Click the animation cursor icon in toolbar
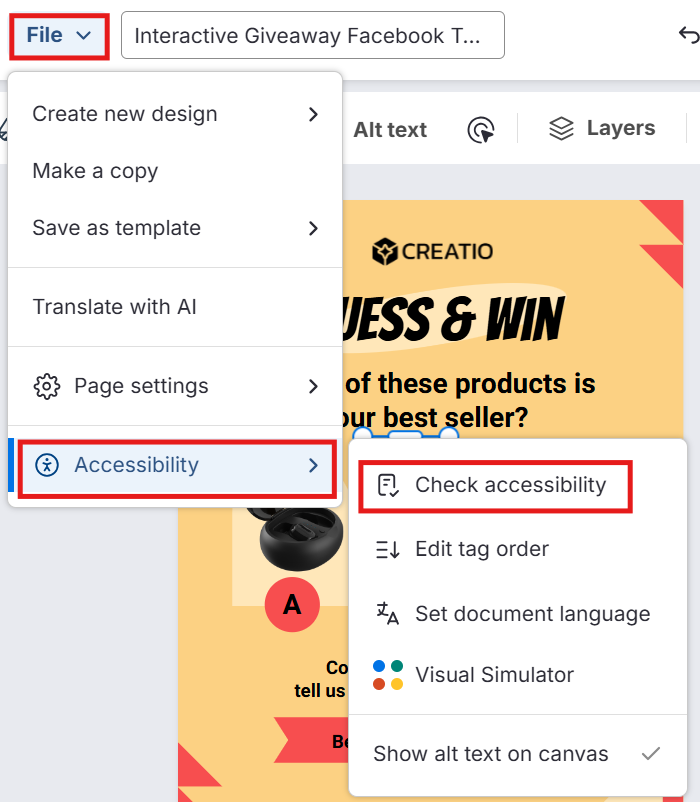Image resolution: width=700 pixels, height=802 pixels. coord(481,129)
